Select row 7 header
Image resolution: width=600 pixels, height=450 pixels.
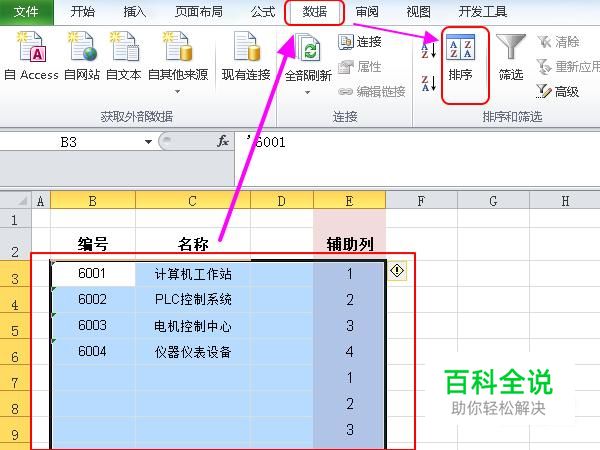click(15, 377)
